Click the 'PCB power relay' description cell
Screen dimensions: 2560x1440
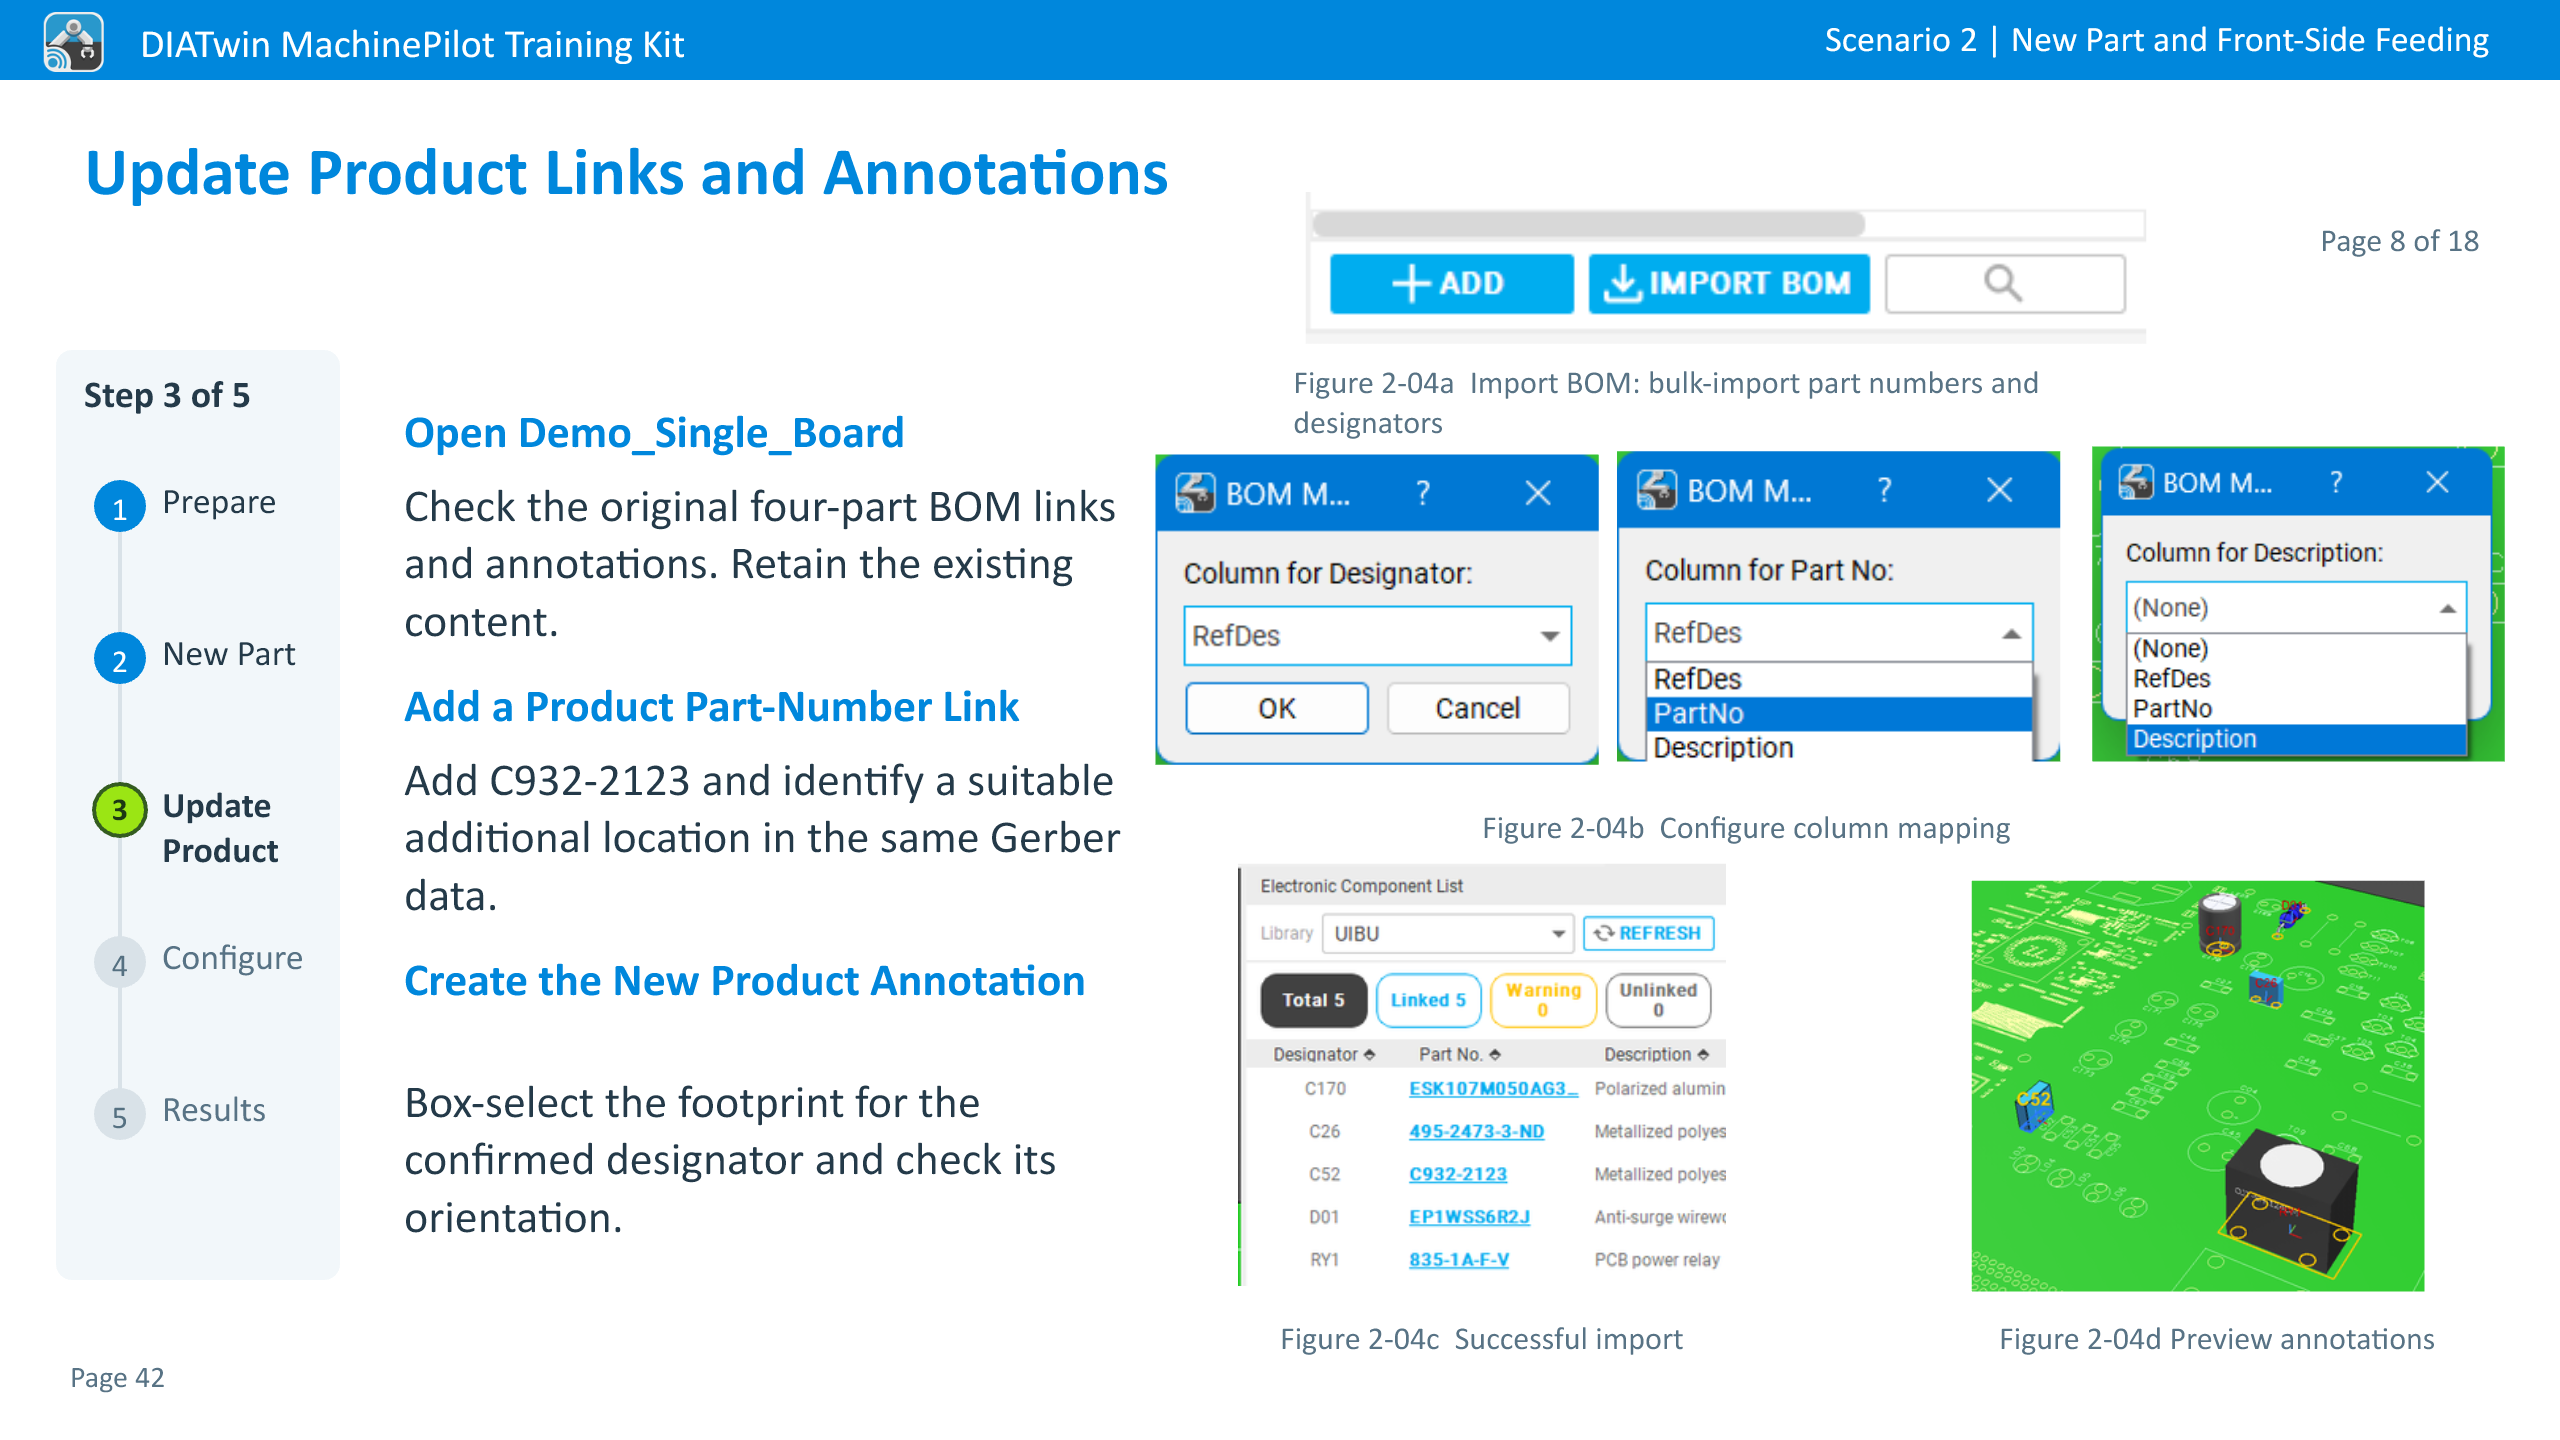[x=1657, y=1261]
